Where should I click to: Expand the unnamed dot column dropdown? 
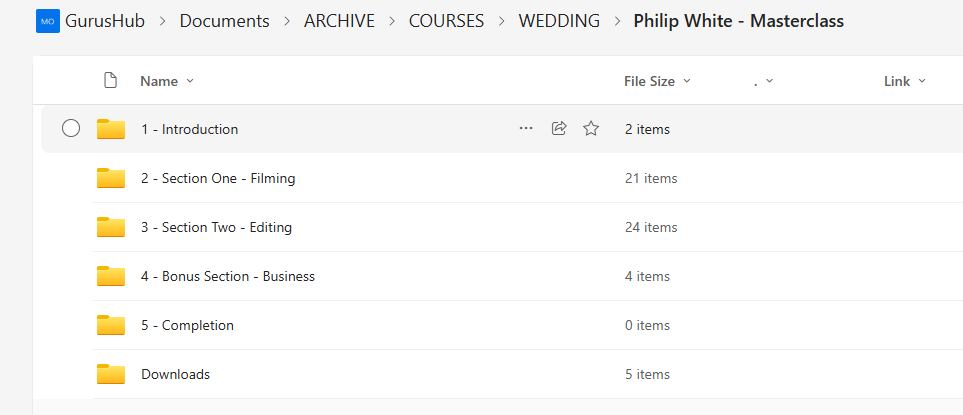(763, 81)
